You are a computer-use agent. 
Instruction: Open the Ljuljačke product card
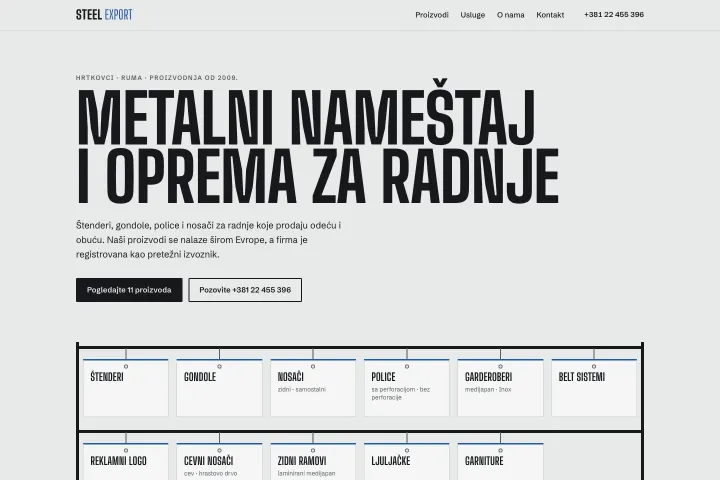point(407,462)
